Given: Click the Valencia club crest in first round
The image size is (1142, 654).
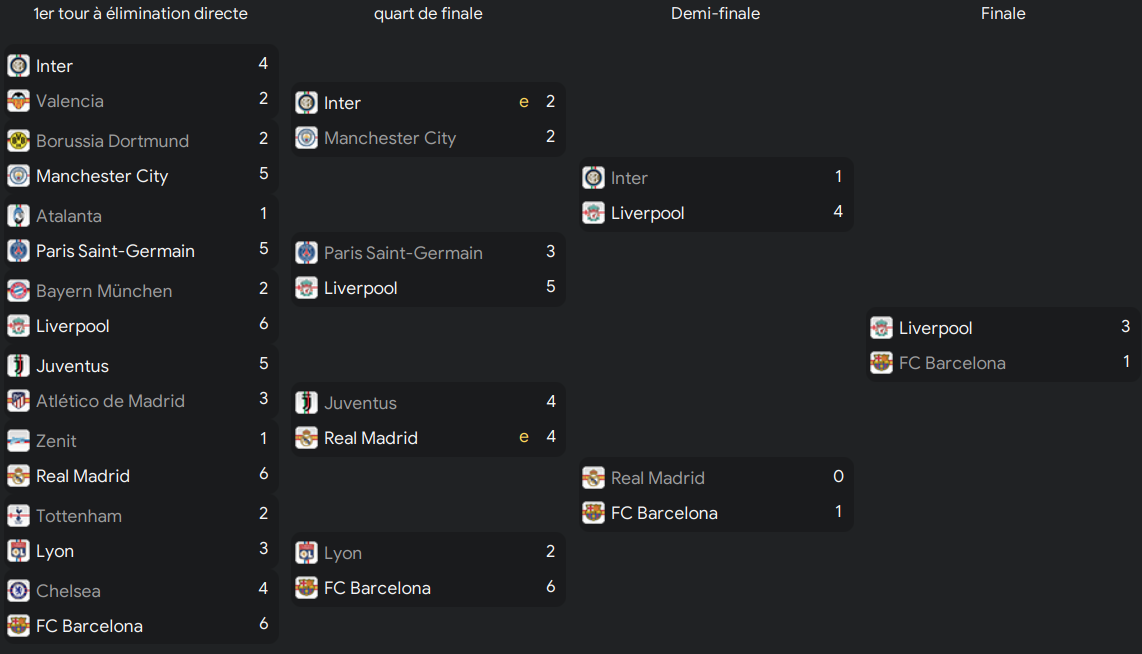Looking at the screenshot, I should click(18, 101).
